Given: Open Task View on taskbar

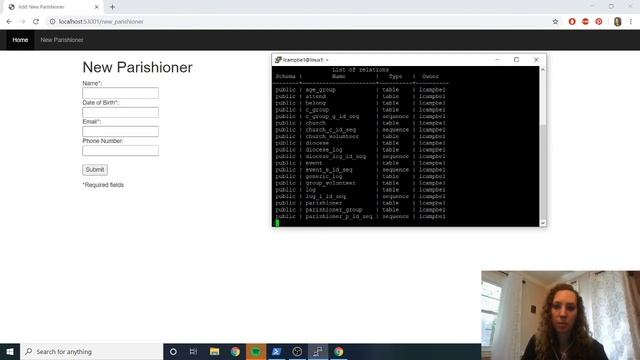Looking at the screenshot, I should click(x=193, y=351).
